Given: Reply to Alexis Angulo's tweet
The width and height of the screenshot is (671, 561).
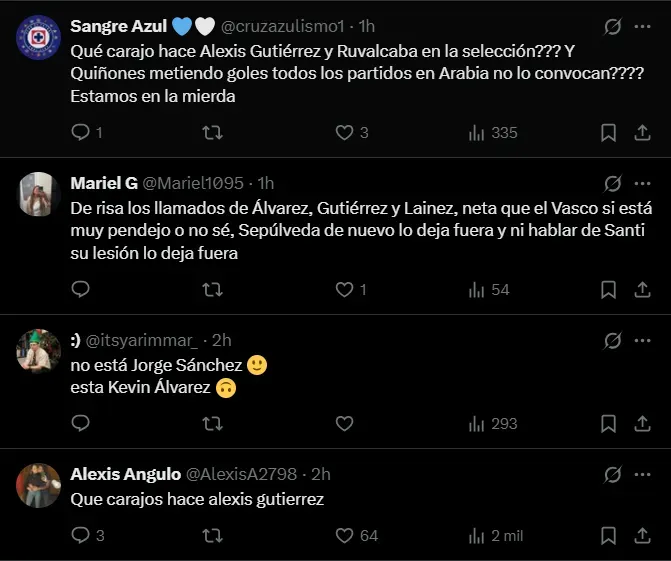Looking at the screenshot, I should coord(82,536).
